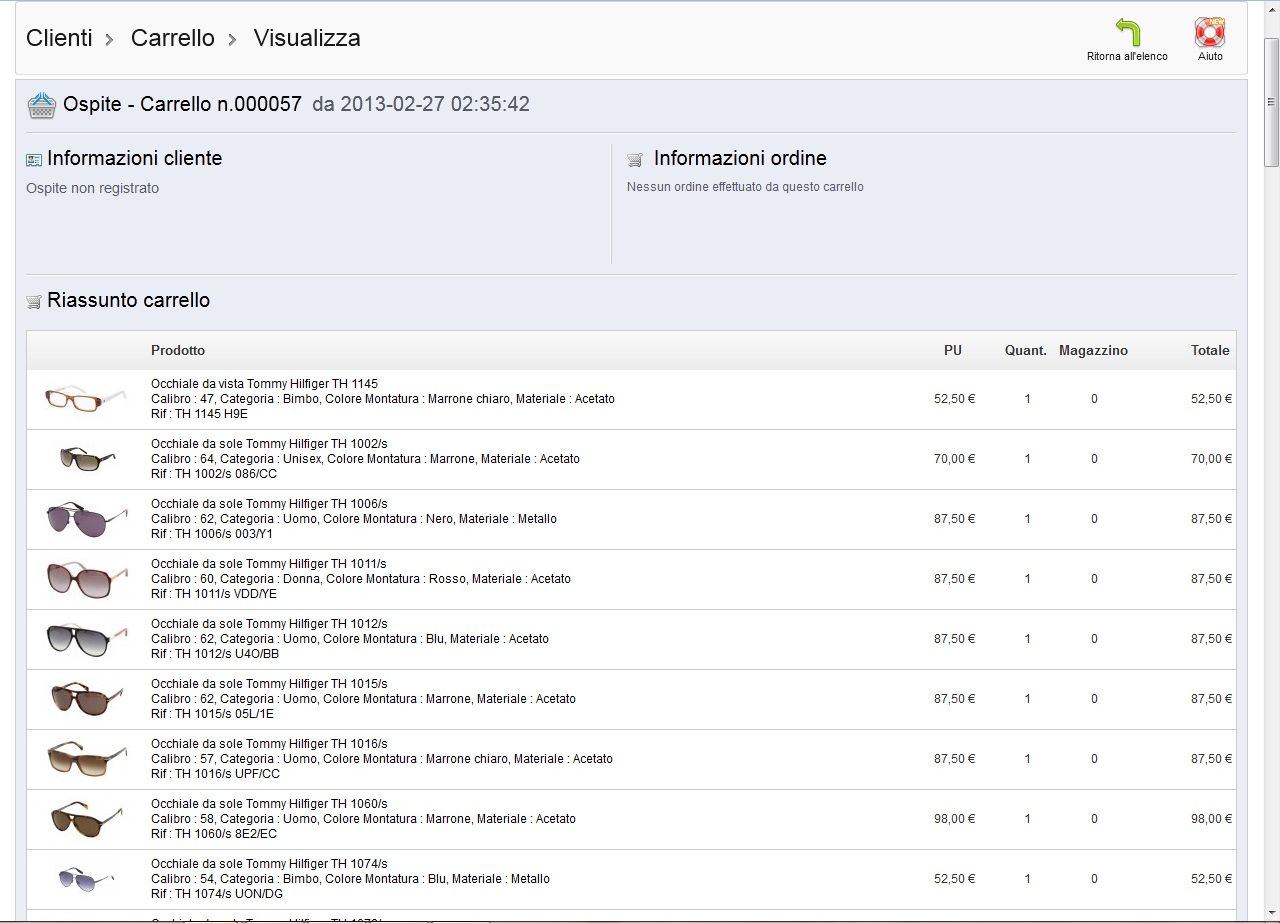Screen dimensions: 1280x923
Task: Click the PU column header
Action: click(953, 350)
